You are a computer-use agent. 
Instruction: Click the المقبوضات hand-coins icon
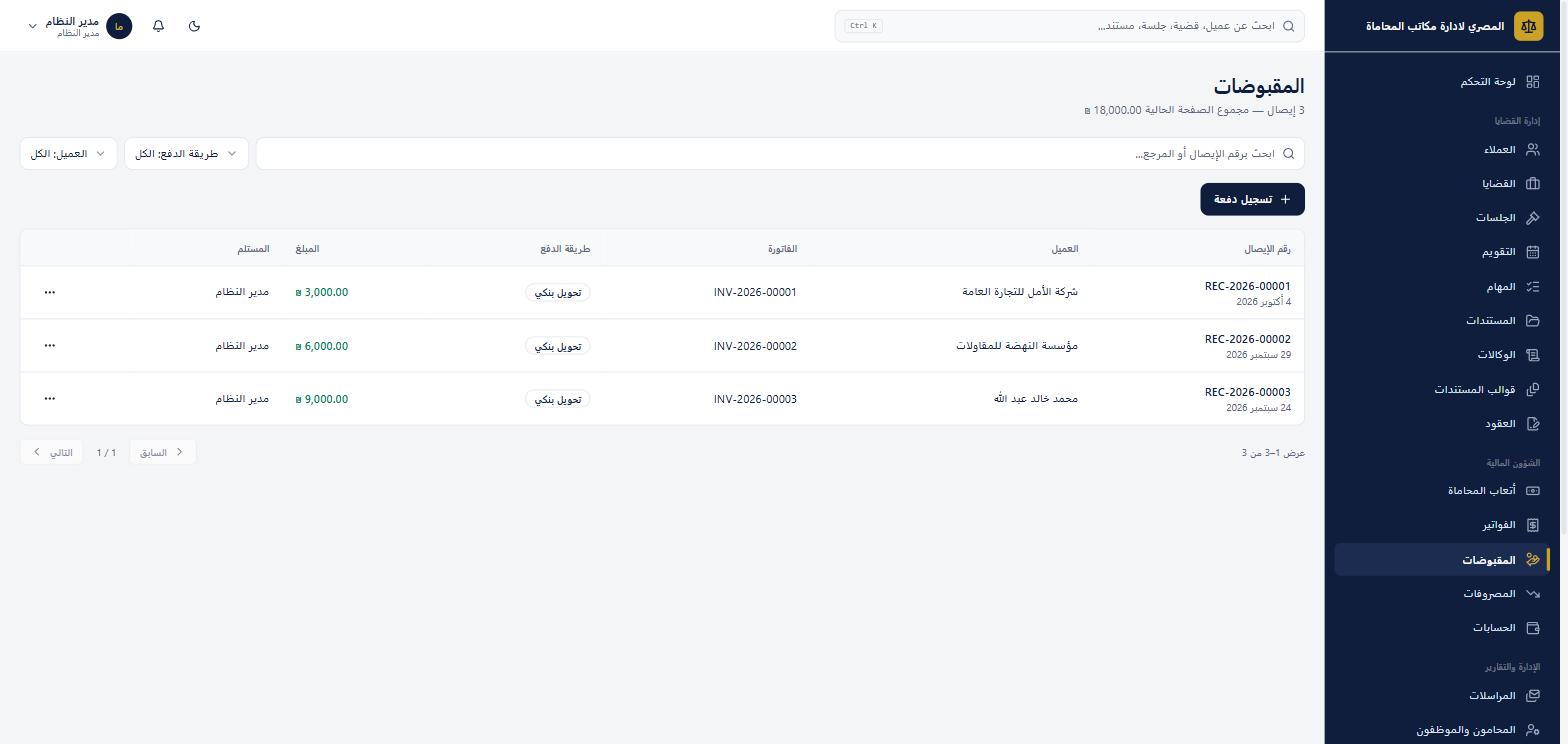click(x=1533, y=560)
